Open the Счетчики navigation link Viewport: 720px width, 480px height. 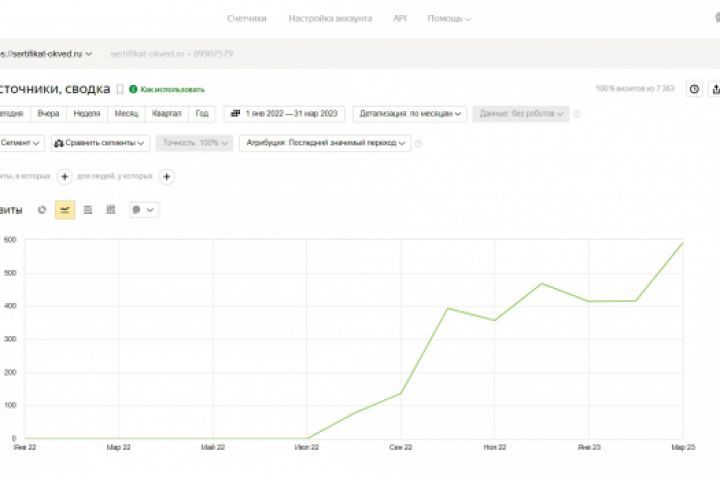[247, 18]
